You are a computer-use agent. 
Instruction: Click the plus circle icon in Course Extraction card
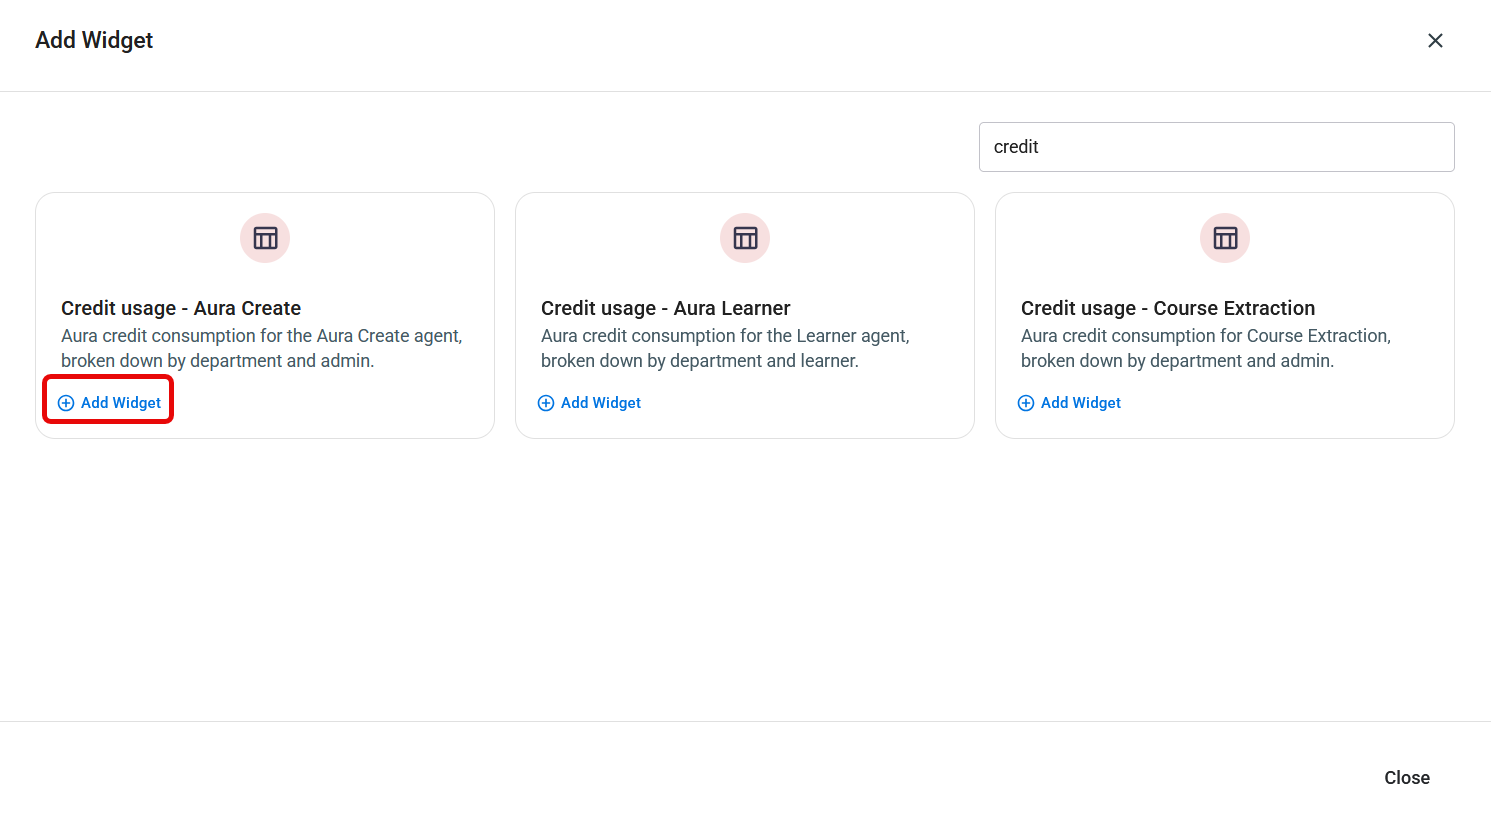click(x=1026, y=403)
